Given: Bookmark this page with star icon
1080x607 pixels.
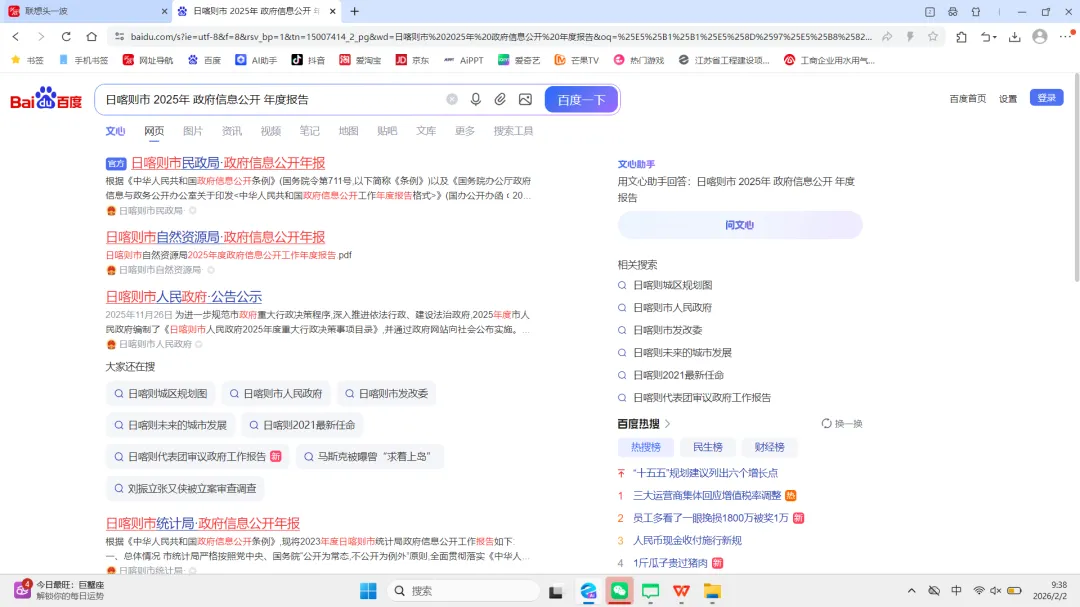Looking at the screenshot, I should coord(933,37).
